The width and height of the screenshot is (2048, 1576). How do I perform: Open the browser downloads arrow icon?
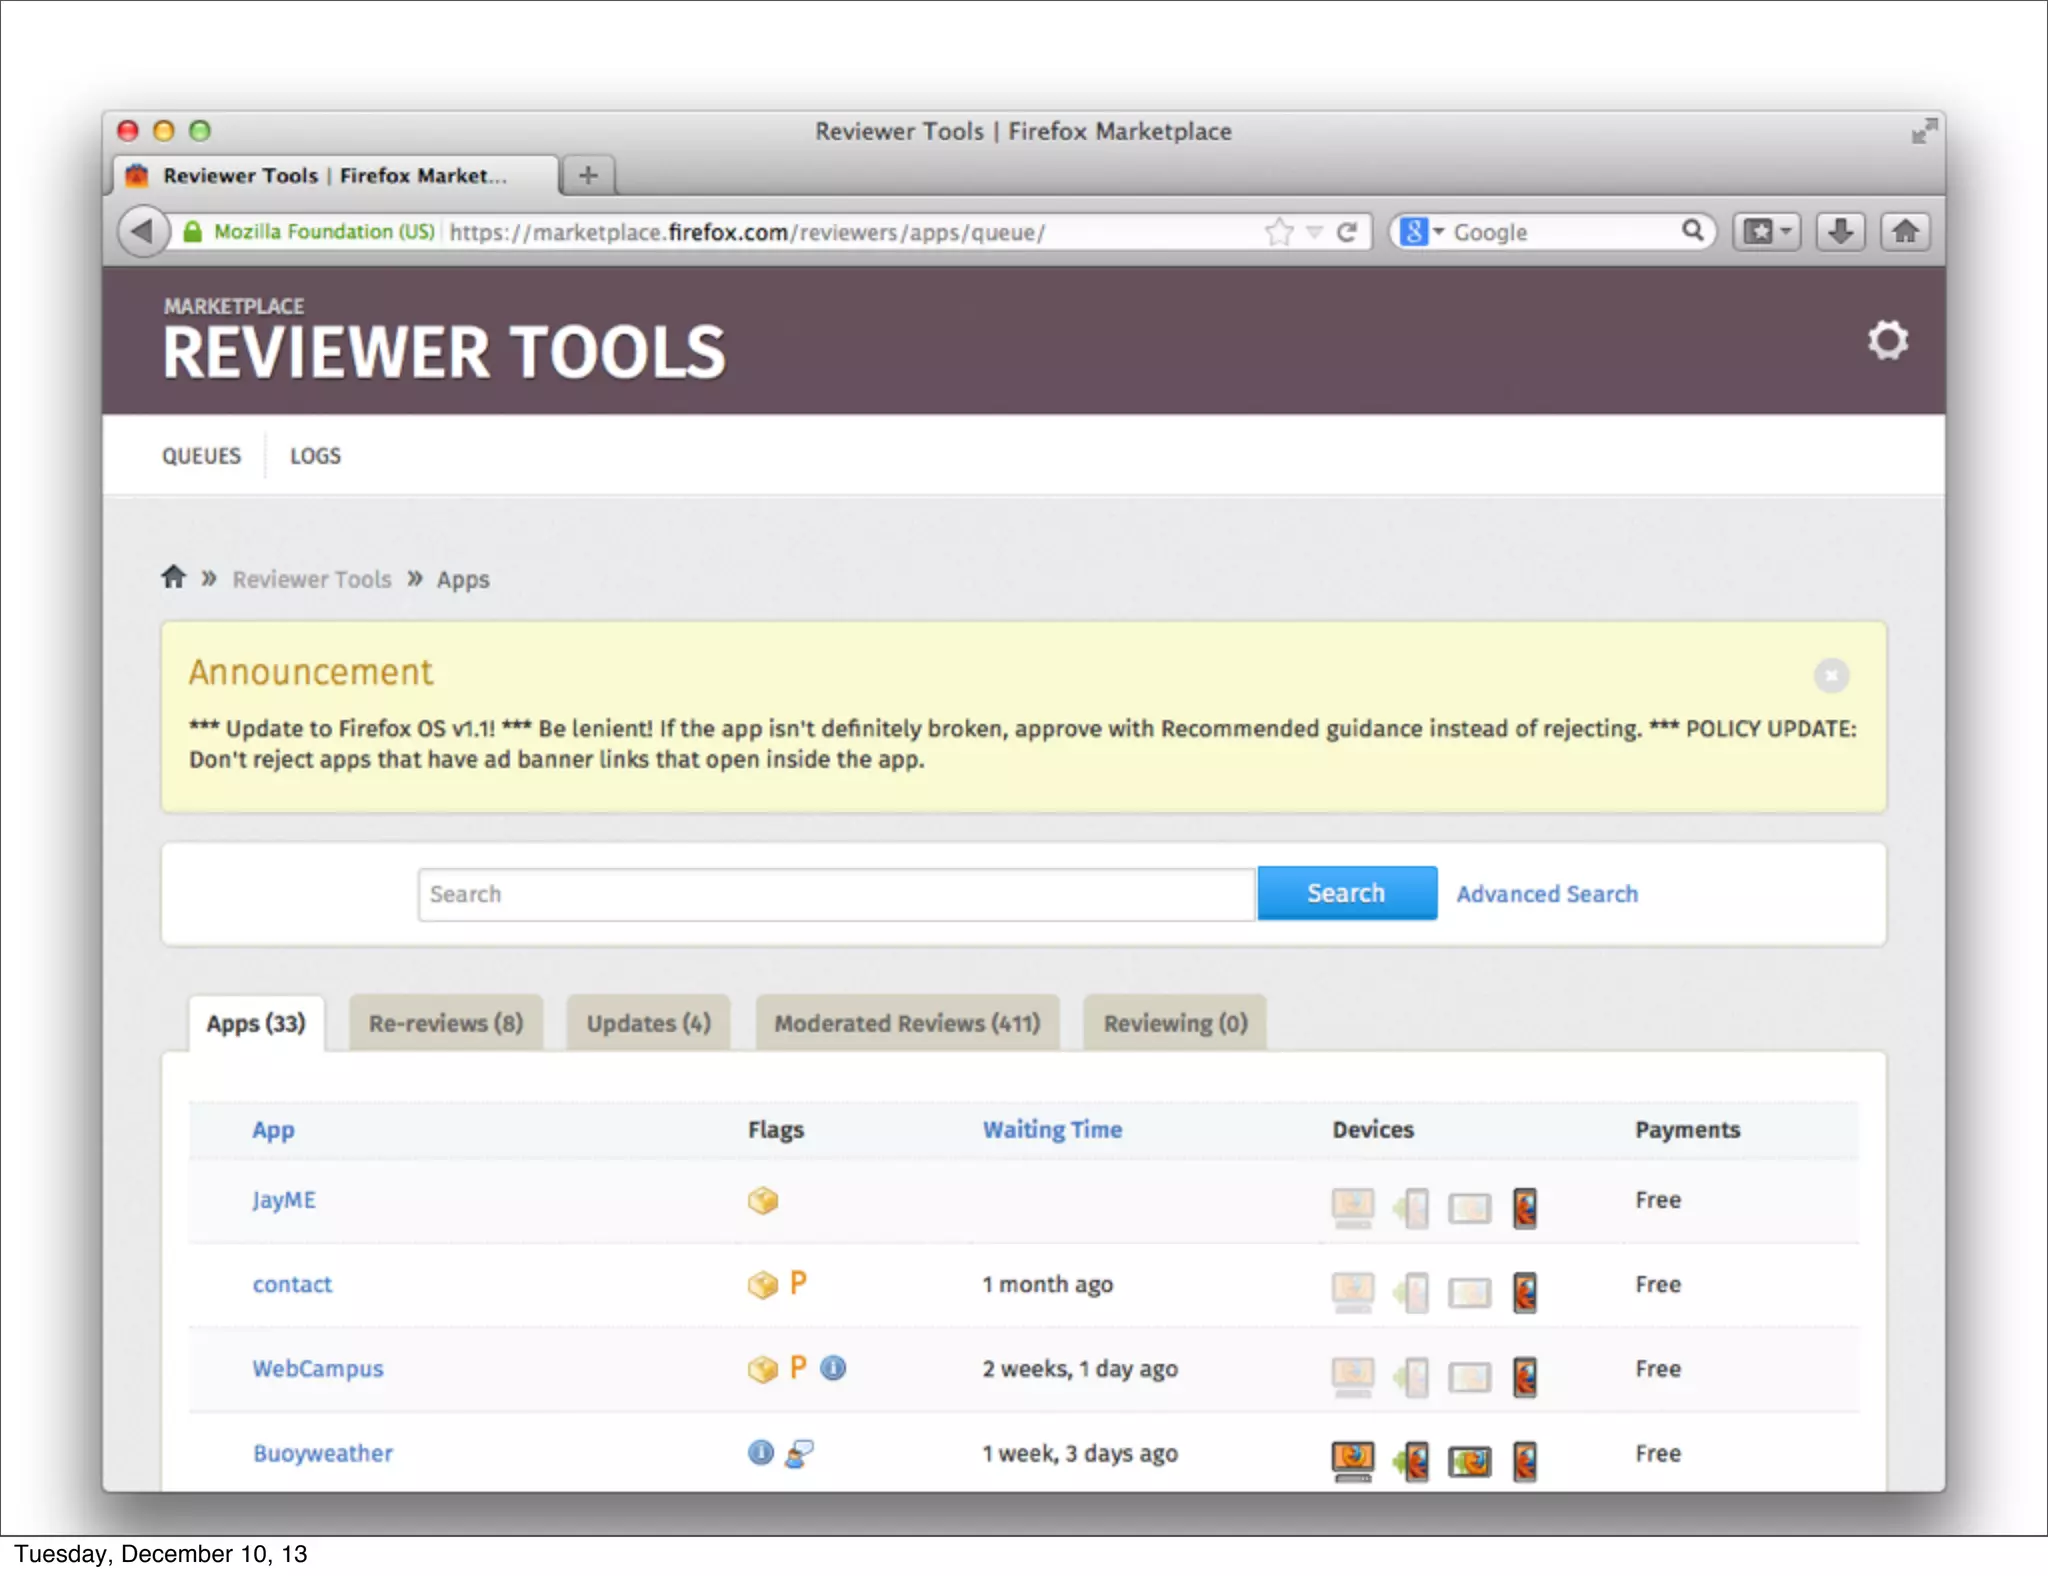click(1840, 232)
